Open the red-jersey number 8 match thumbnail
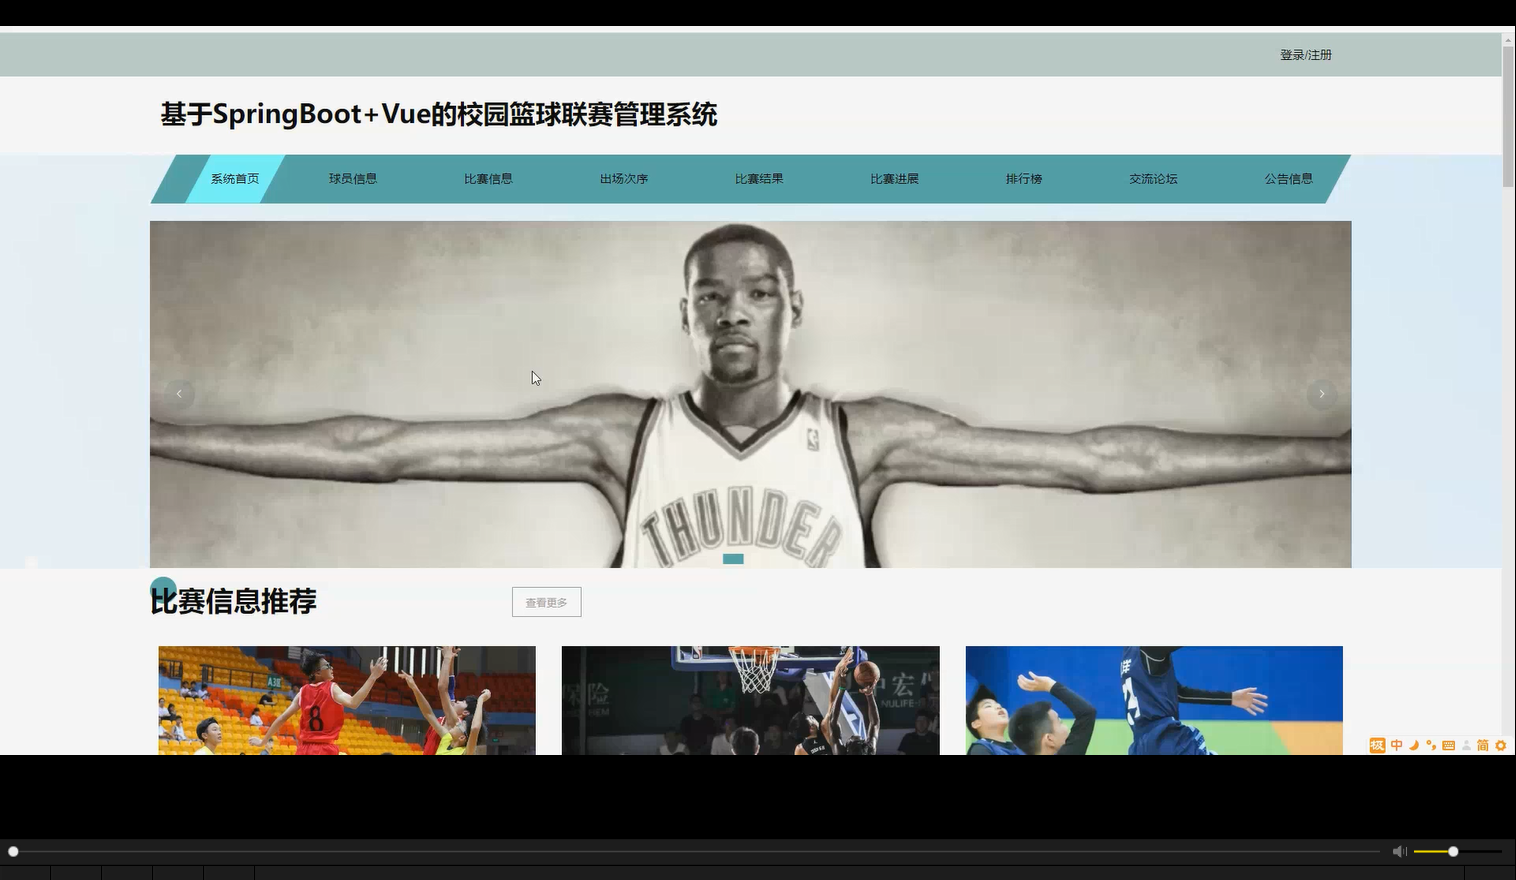 [x=347, y=700]
